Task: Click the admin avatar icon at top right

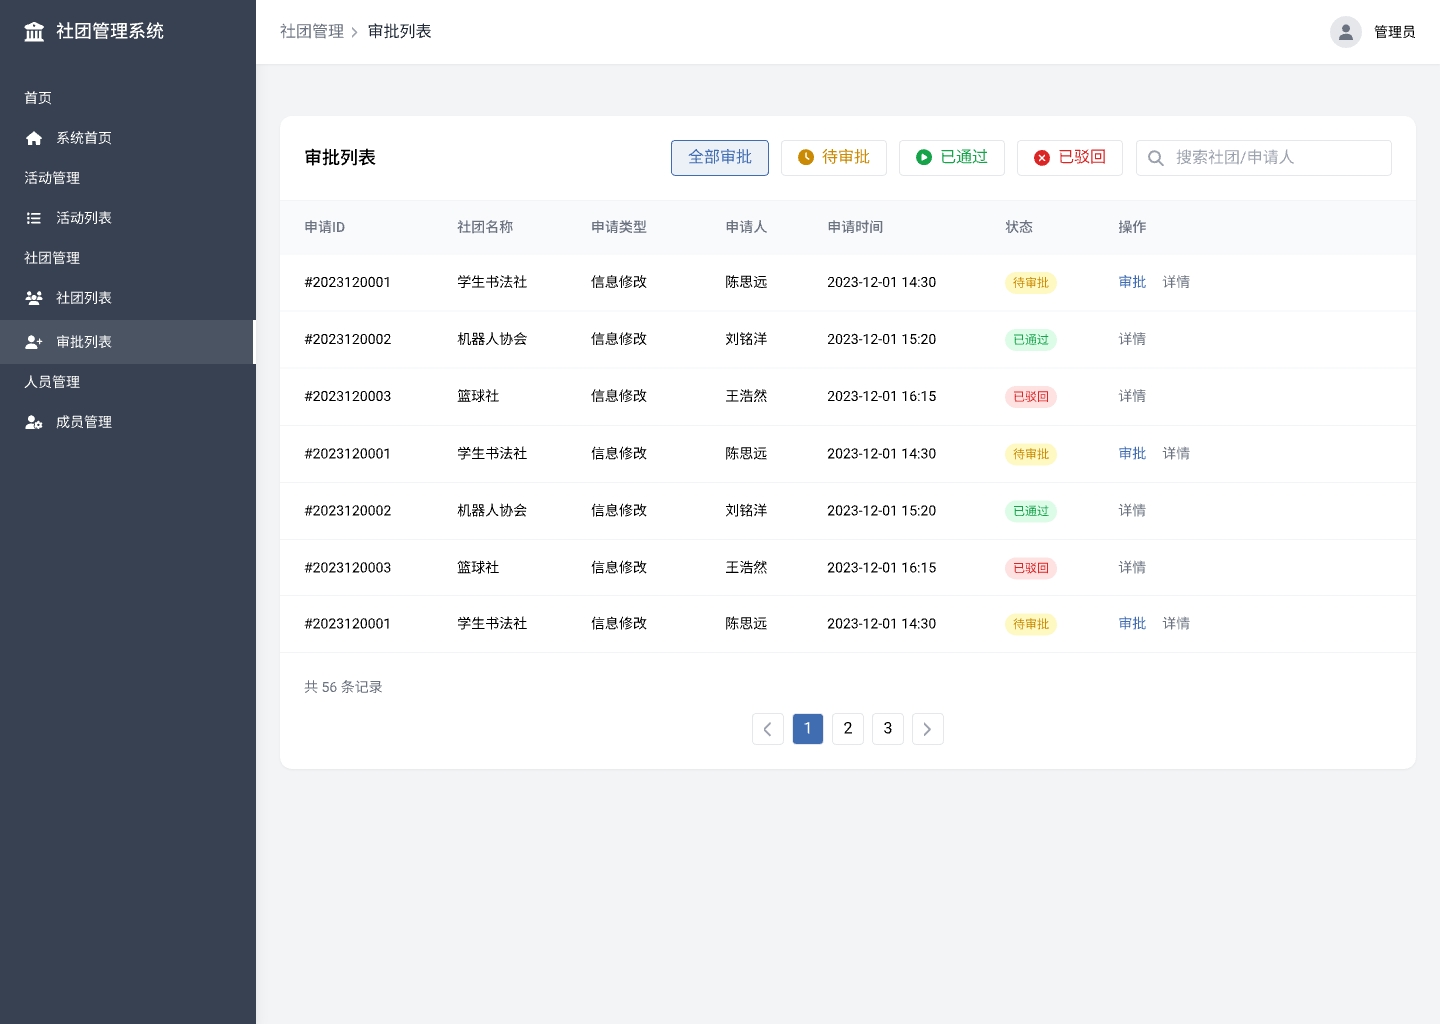Action: coord(1345,32)
